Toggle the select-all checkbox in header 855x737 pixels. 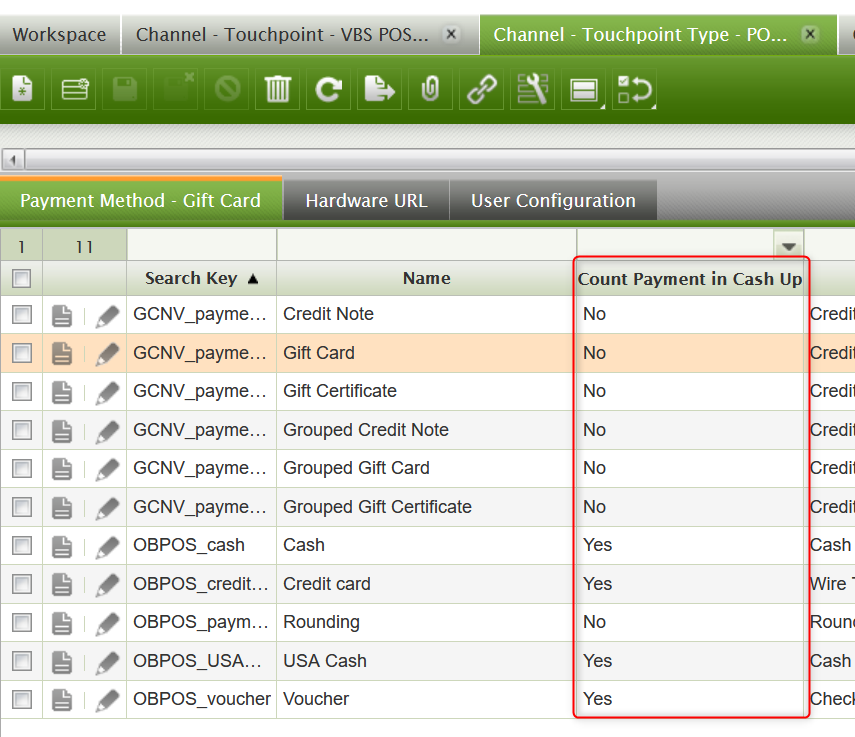point(22,279)
